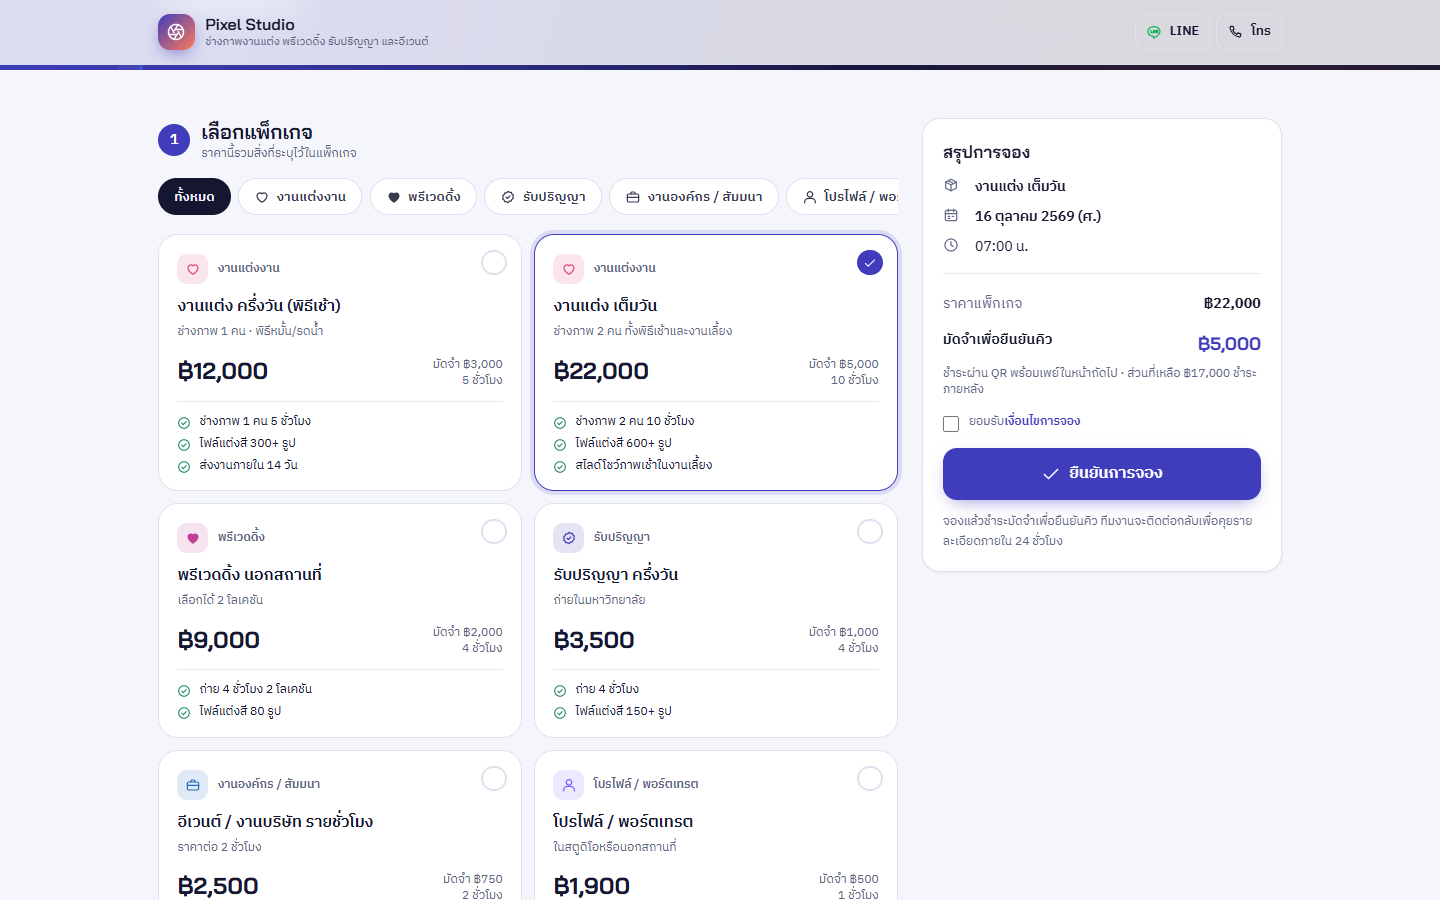Click สรุปการจอง summary heading
The height and width of the screenshot is (900, 1440).
986,153
